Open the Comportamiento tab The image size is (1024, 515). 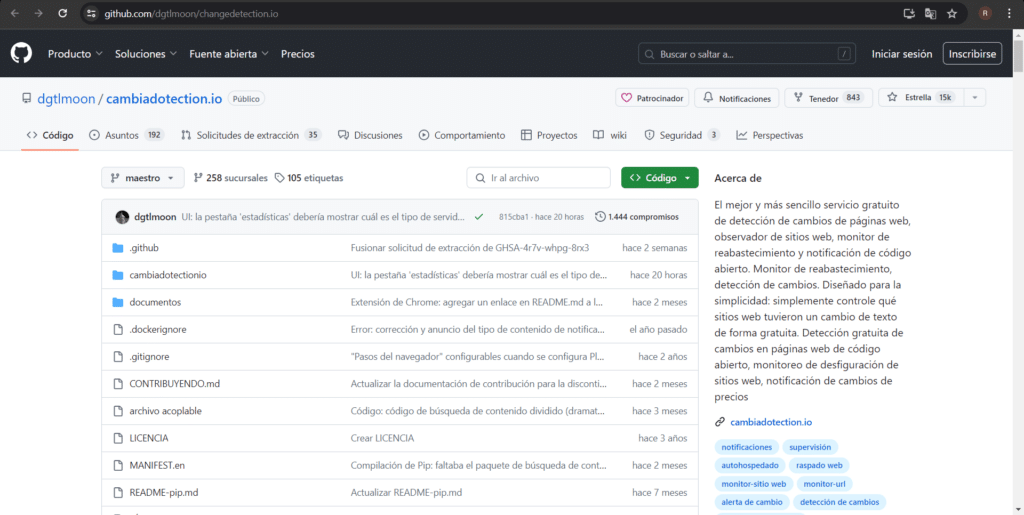(x=462, y=135)
